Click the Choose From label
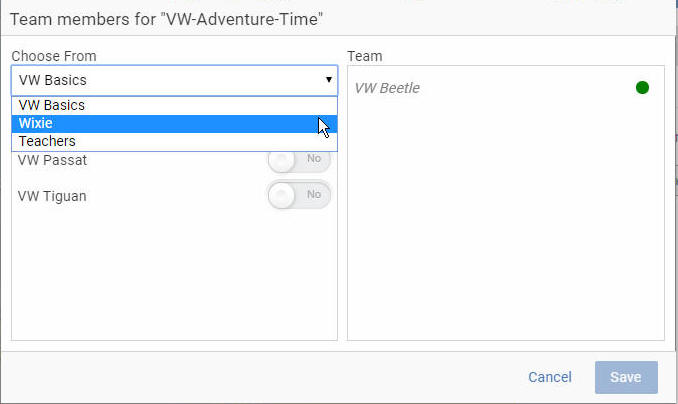 [x=54, y=56]
